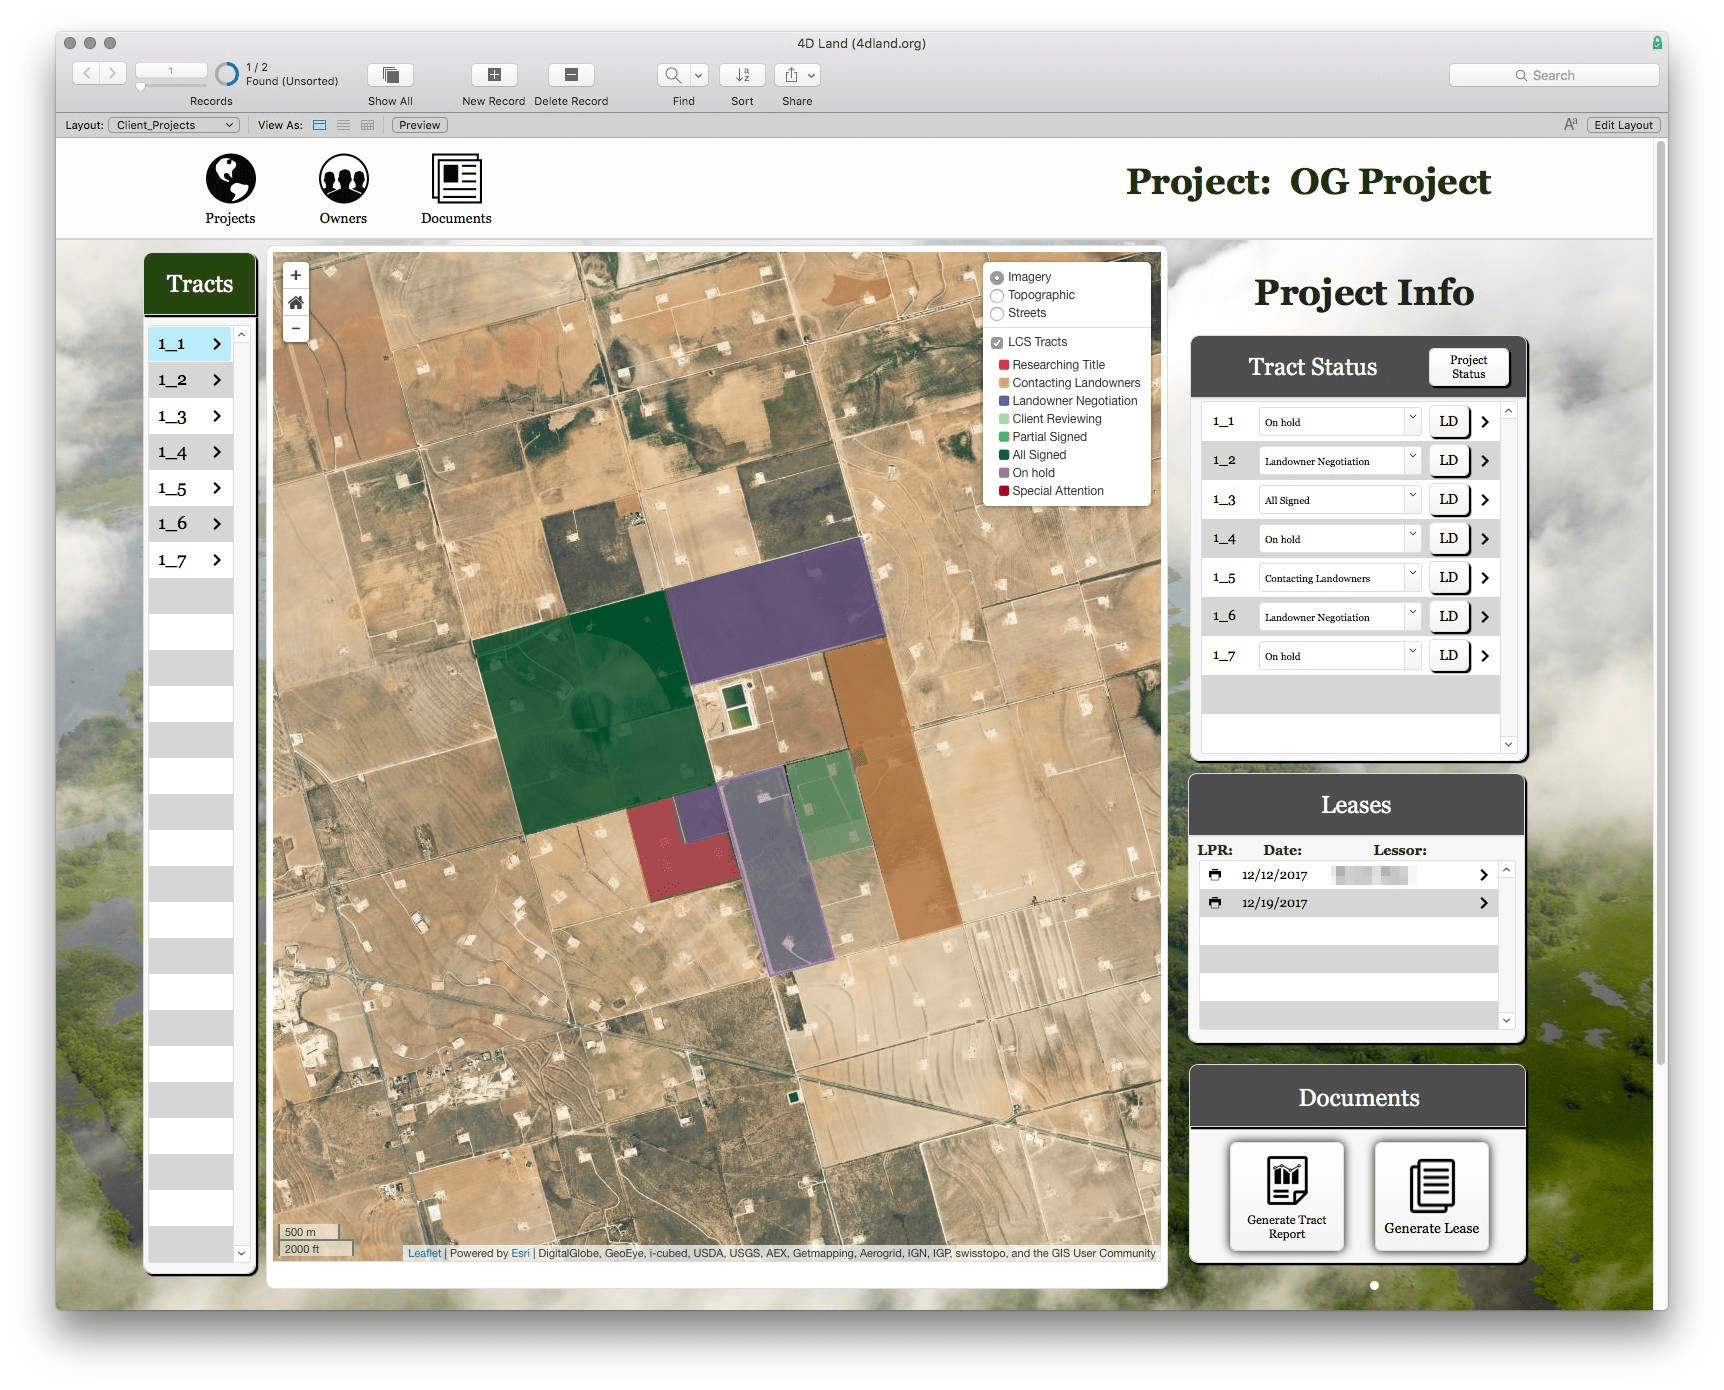Click the Show All toolbar icon

click(391, 75)
